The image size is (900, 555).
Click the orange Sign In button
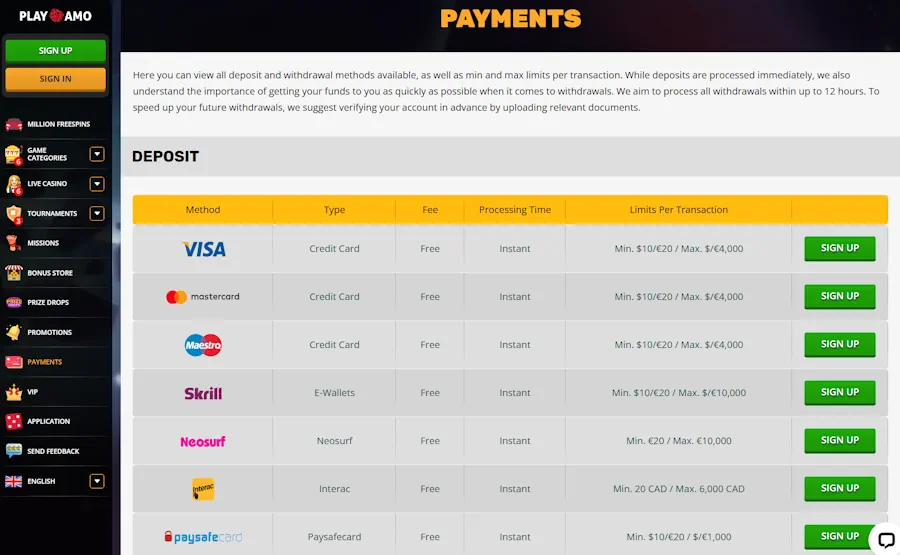coord(55,79)
